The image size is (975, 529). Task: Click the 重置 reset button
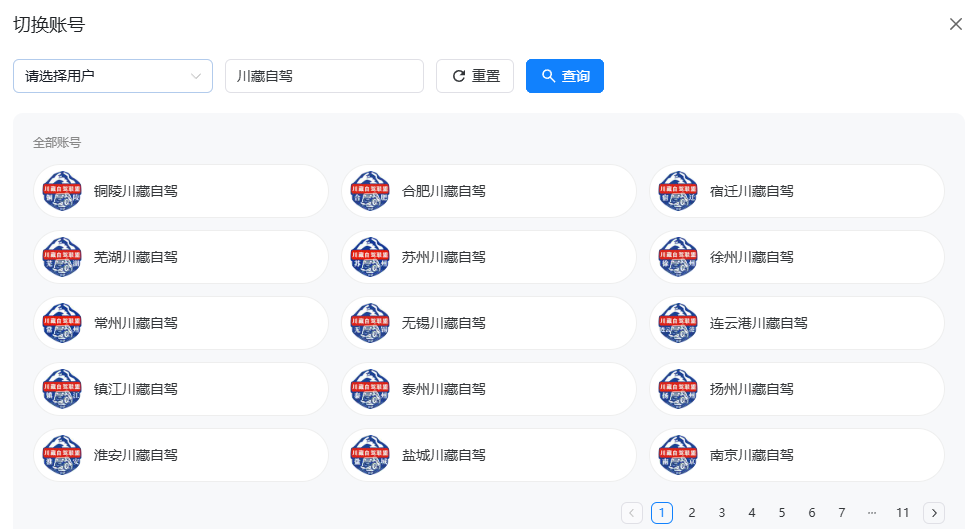coord(475,76)
